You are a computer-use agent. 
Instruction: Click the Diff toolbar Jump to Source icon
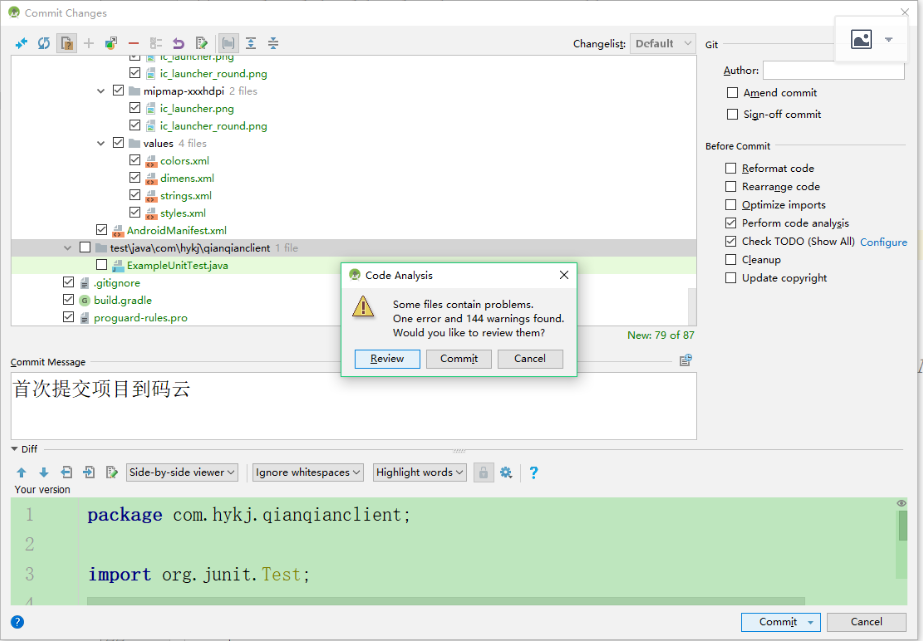point(111,472)
